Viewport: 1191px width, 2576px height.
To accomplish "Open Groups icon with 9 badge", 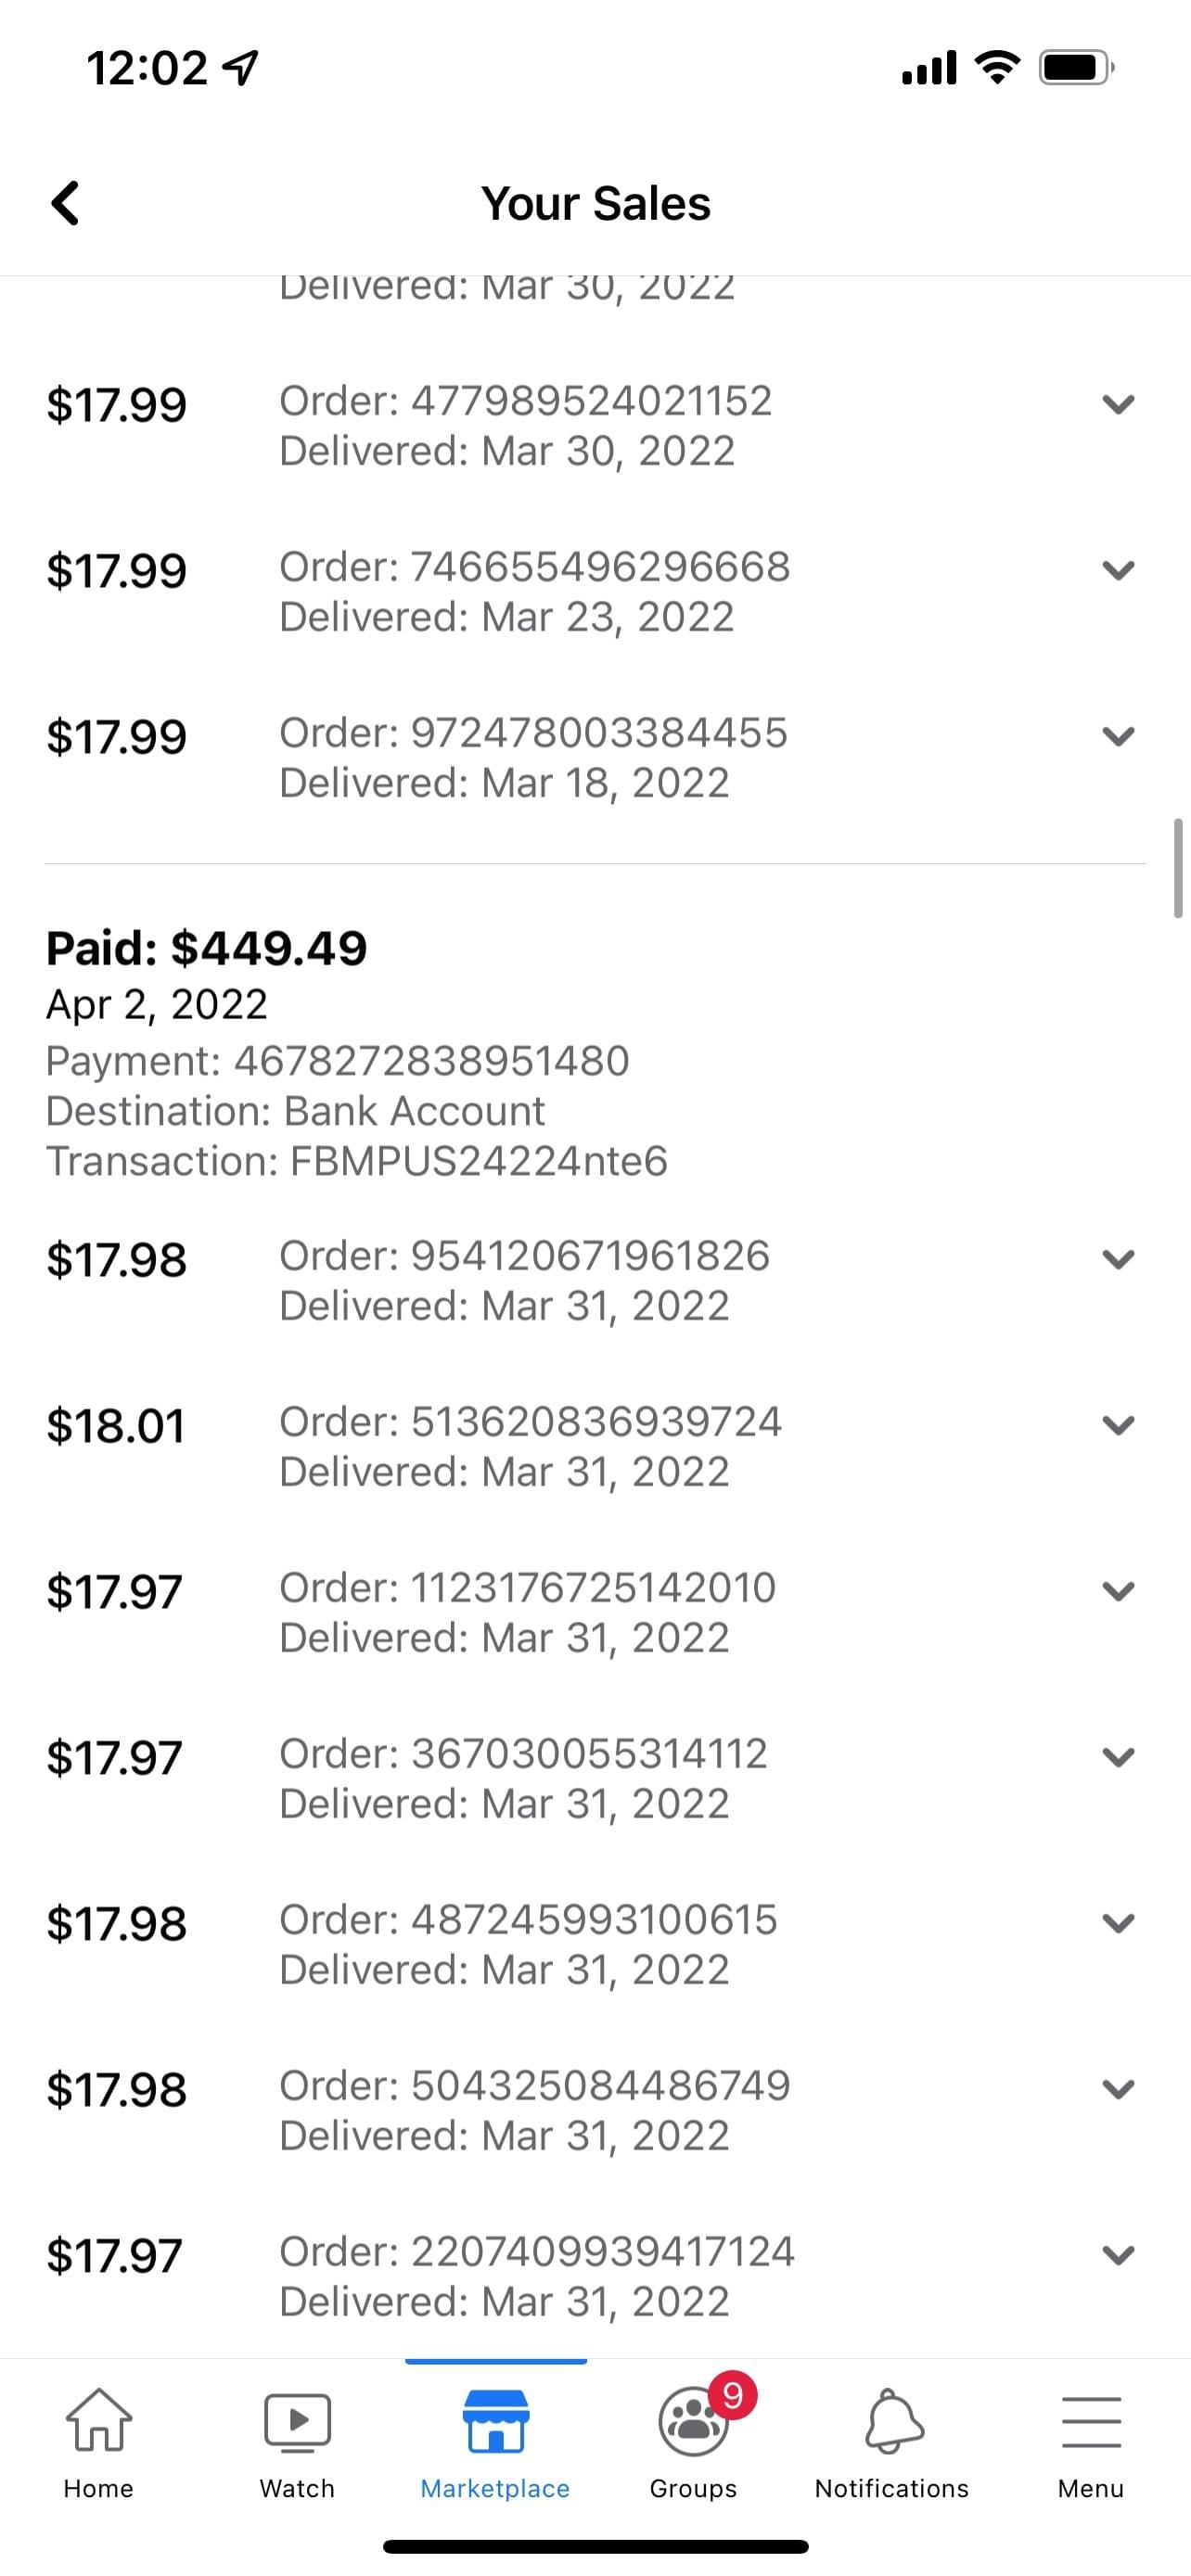I will click(694, 2422).
